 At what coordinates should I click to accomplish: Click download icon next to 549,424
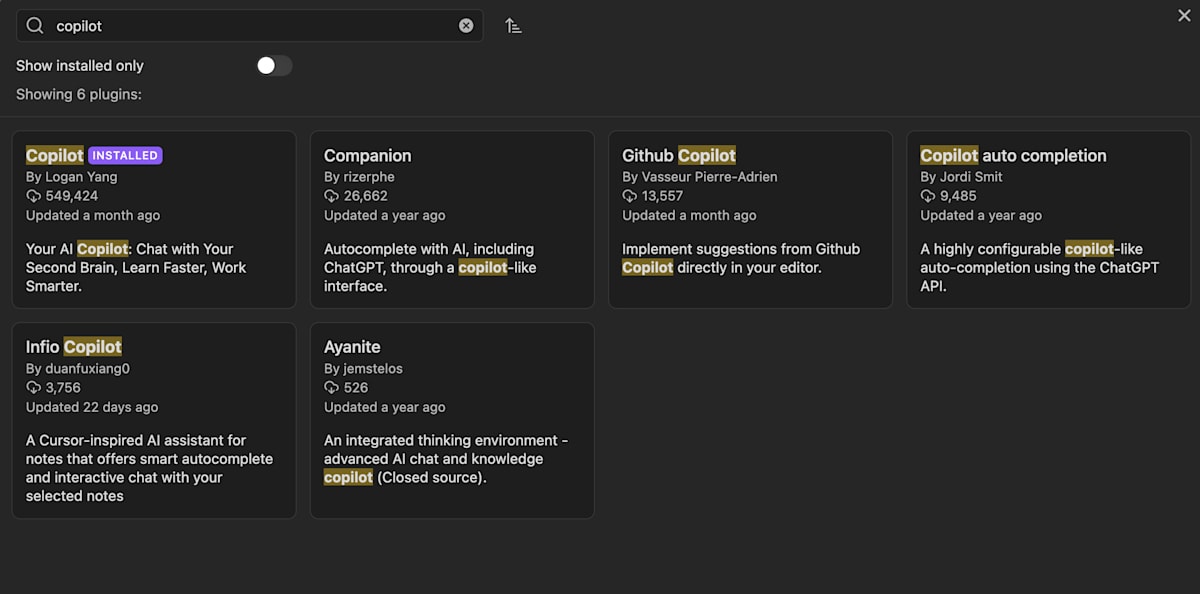[33, 196]
